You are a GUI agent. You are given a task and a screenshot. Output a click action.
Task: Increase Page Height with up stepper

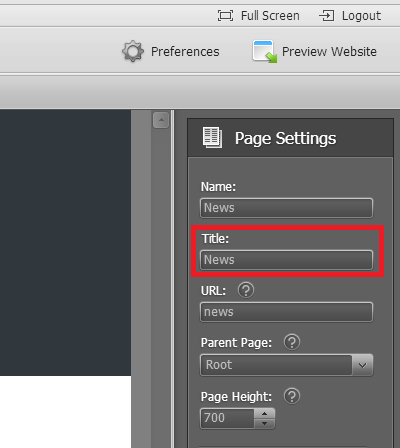pos(265,414)
